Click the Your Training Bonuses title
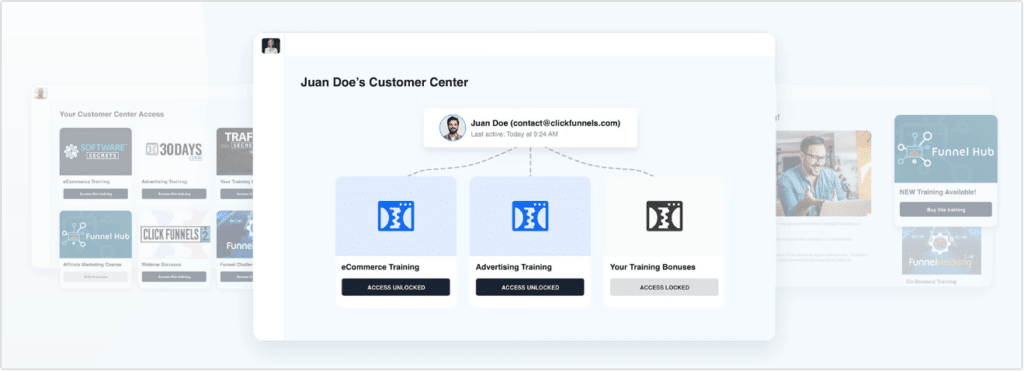 click(652, 267)
